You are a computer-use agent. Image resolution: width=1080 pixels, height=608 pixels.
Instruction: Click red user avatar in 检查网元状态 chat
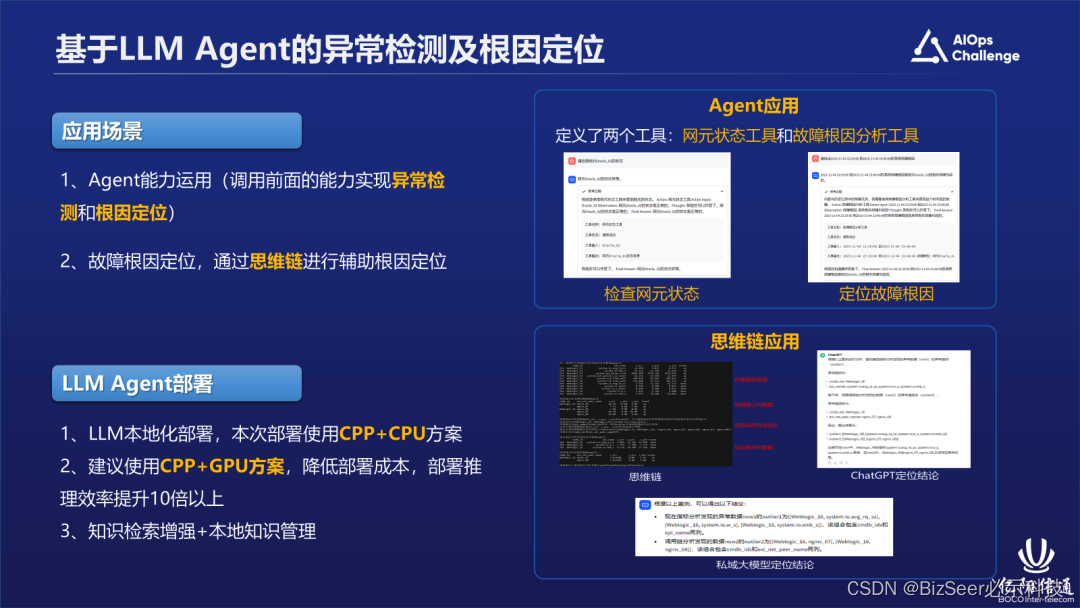click(x=571, y=160)
